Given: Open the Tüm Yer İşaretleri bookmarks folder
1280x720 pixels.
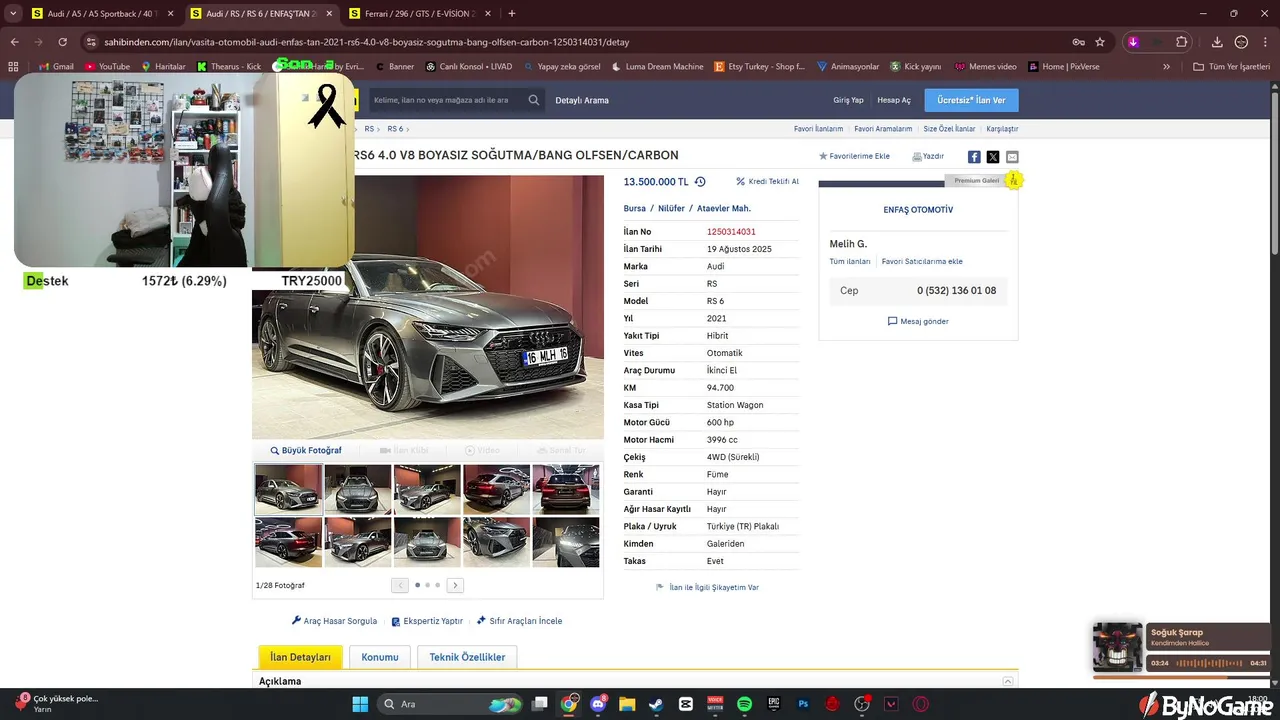Looking at the screenshot, I should [x=1233, y=66].
